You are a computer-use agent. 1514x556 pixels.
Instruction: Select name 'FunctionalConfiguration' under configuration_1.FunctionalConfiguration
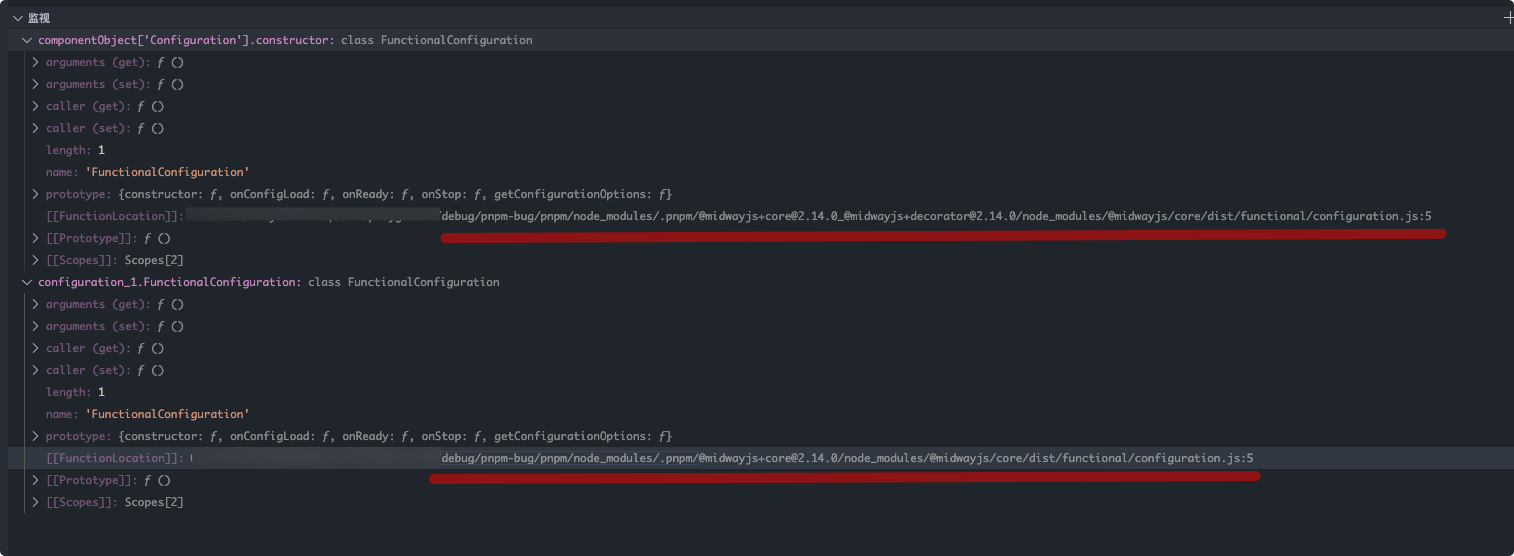click(x=147, y=414)
